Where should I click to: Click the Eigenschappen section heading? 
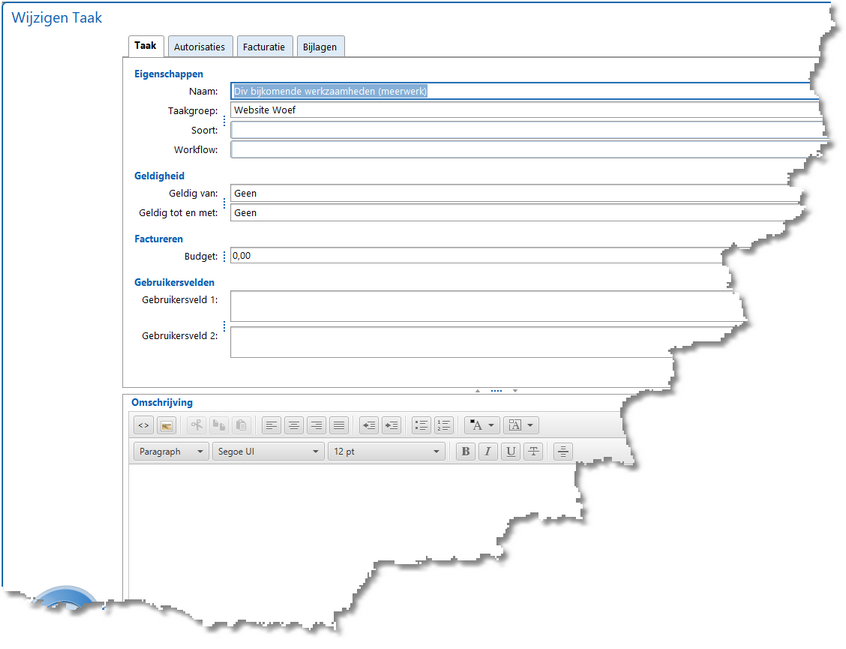[169, 74]
